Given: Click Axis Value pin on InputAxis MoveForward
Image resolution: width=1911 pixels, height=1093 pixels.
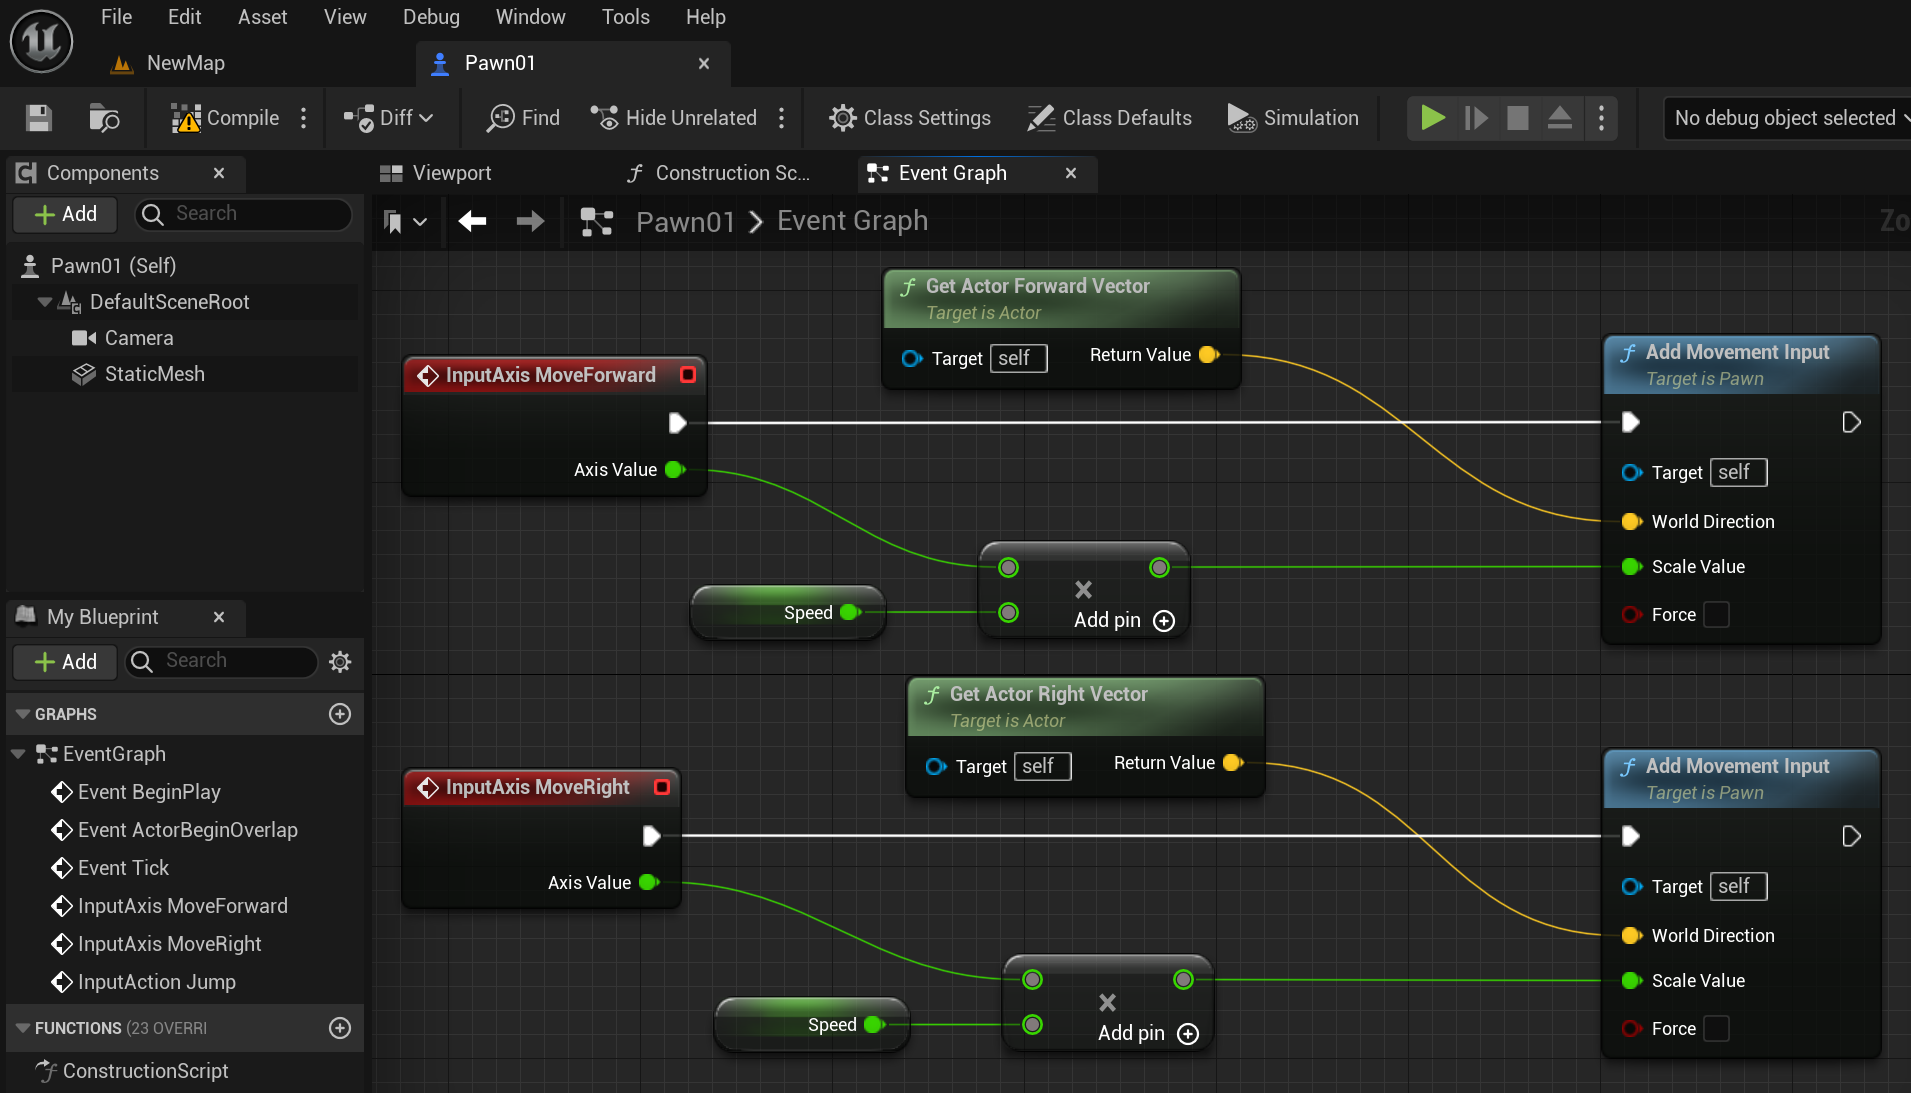Looking at the screenshot, I should coord(675,470).
